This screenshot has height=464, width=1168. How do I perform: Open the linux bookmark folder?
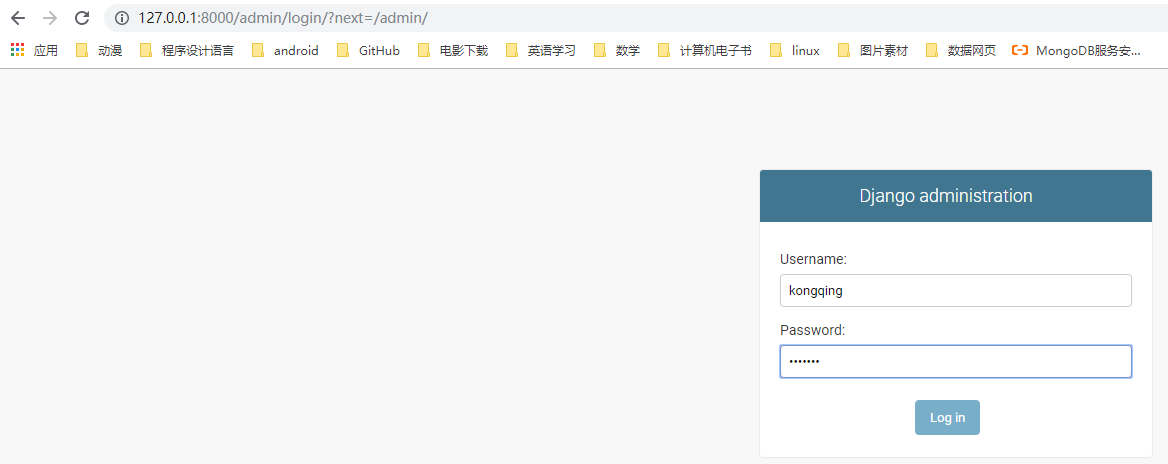click(795, 51)
